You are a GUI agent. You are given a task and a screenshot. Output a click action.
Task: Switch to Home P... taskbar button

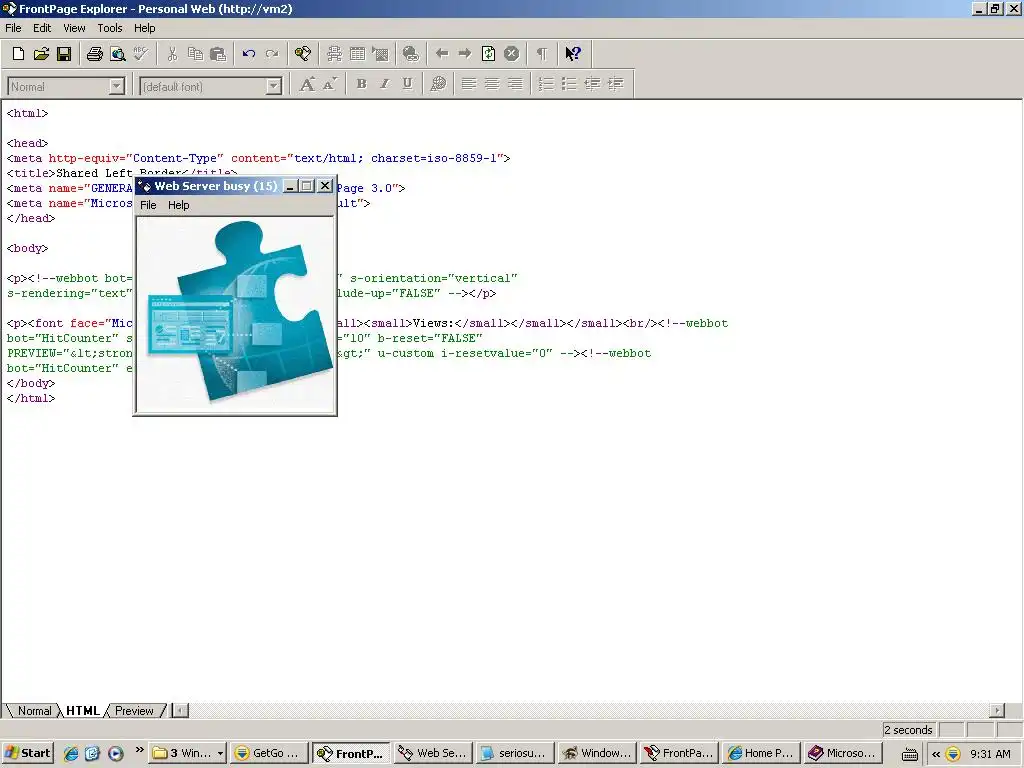[x=761, y=753]
